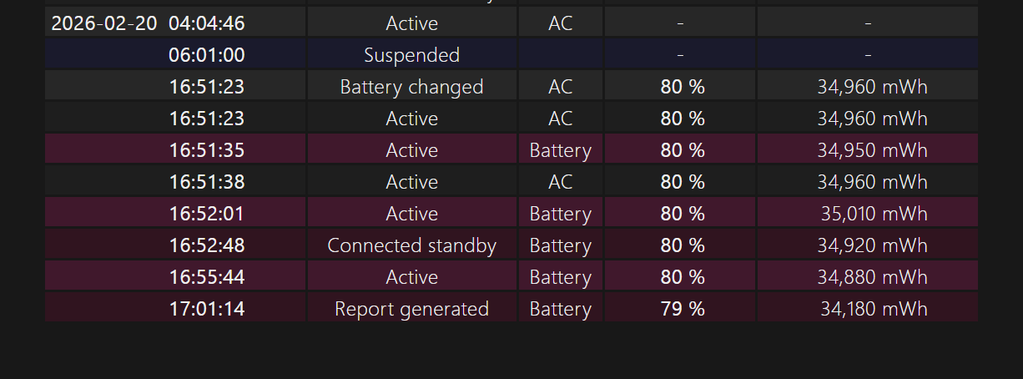Select the 16:52:48 timestamp
Screen dimensions: 1023x379
207,245
